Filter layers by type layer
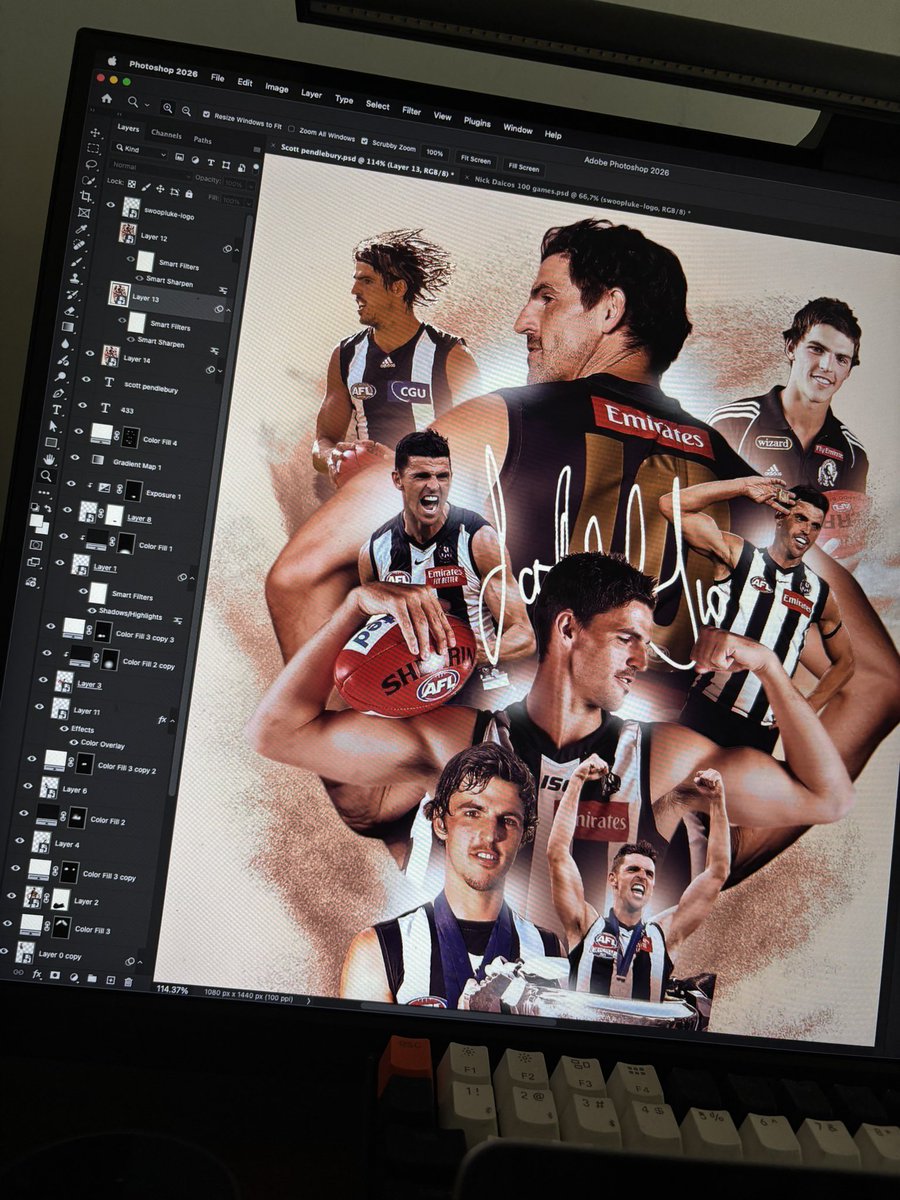The image size is (900, 1200). click(x=211, y=162)
